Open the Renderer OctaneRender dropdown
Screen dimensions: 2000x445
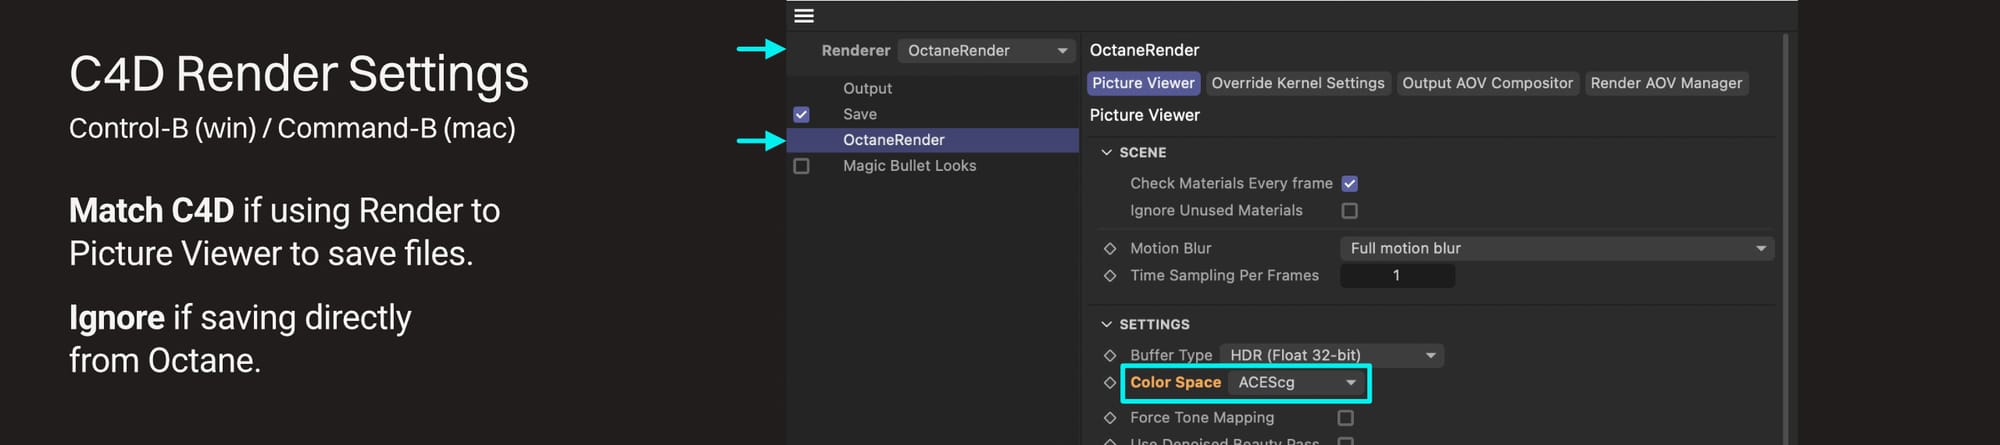click(x=986, y=50)
